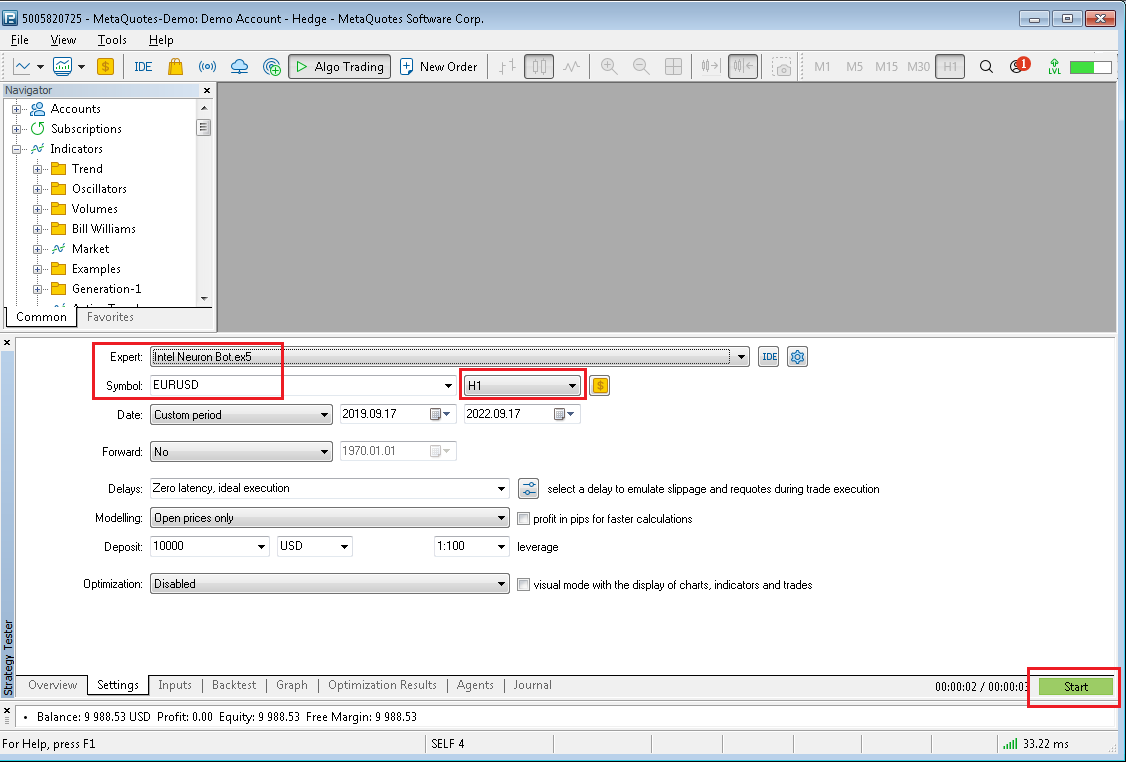This screenshot has height=762, width=1126.
Task: Switch chart to line chart type
Action: coord(572,67)
